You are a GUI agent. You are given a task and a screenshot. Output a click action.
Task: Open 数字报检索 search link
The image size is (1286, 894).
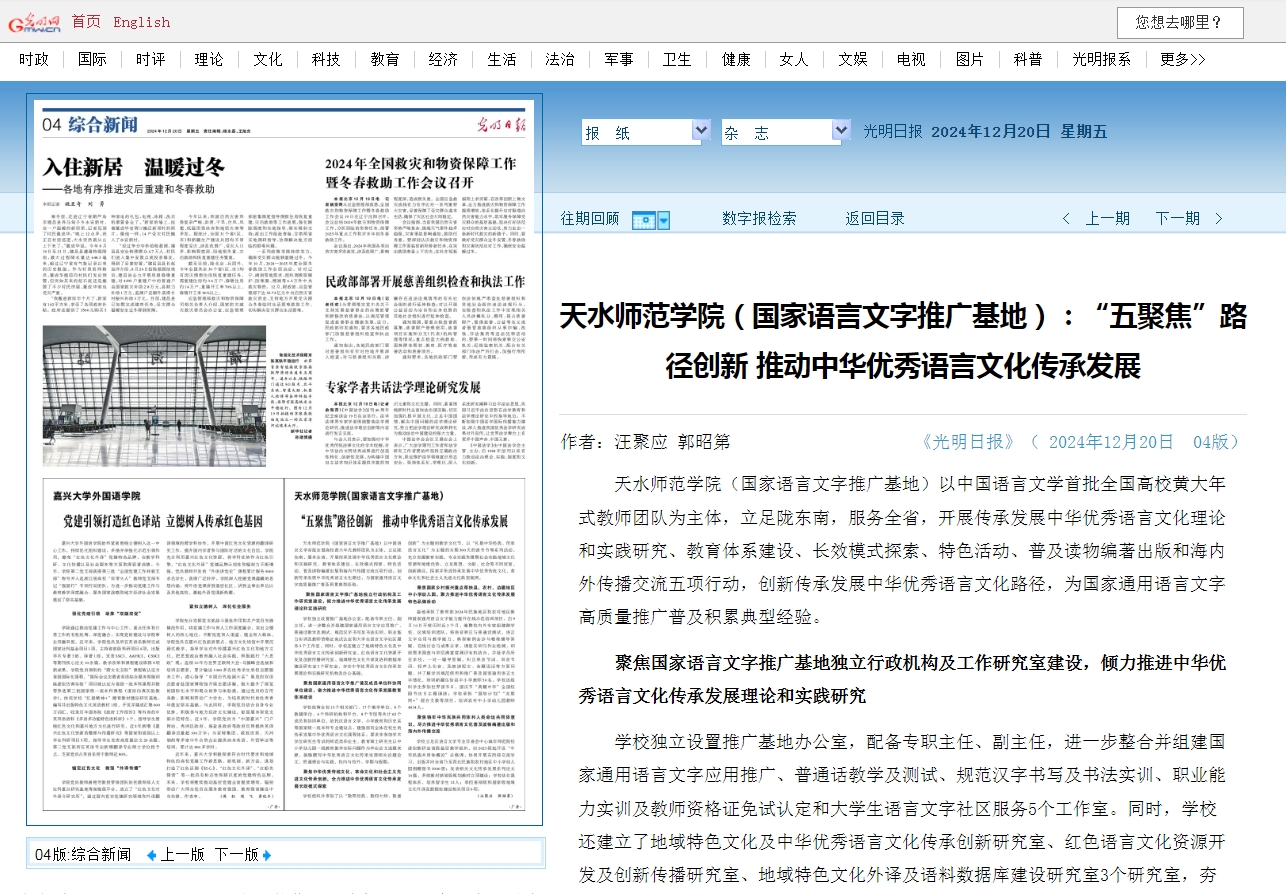click(759, 219)
